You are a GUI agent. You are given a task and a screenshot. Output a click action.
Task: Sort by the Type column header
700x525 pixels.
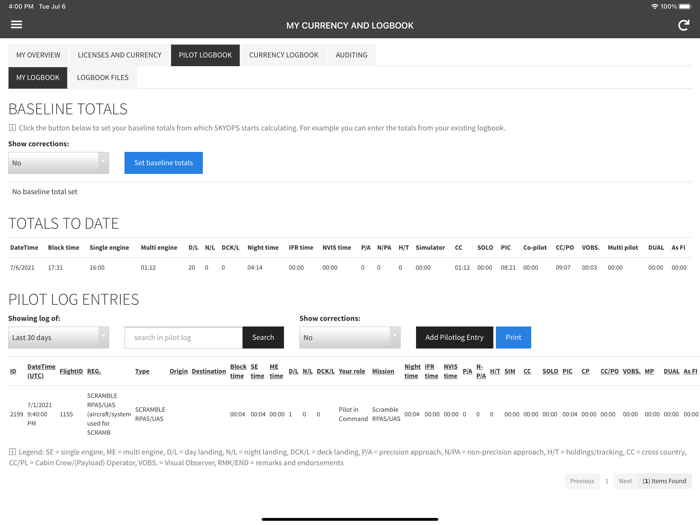coord(142,371)
